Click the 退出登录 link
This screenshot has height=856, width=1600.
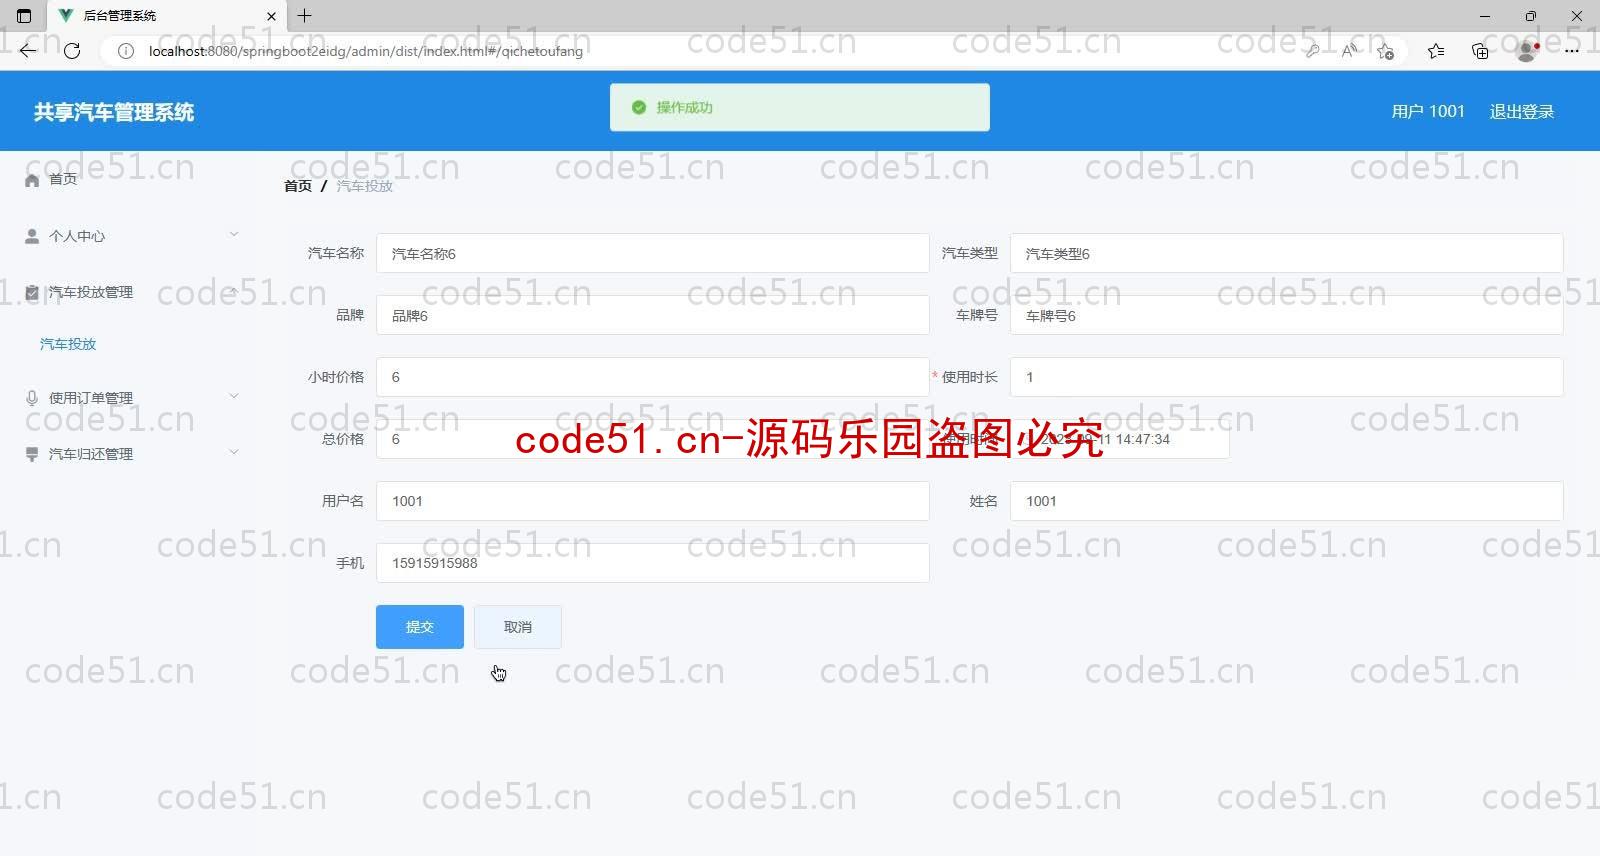click(x=1522, y=111)
